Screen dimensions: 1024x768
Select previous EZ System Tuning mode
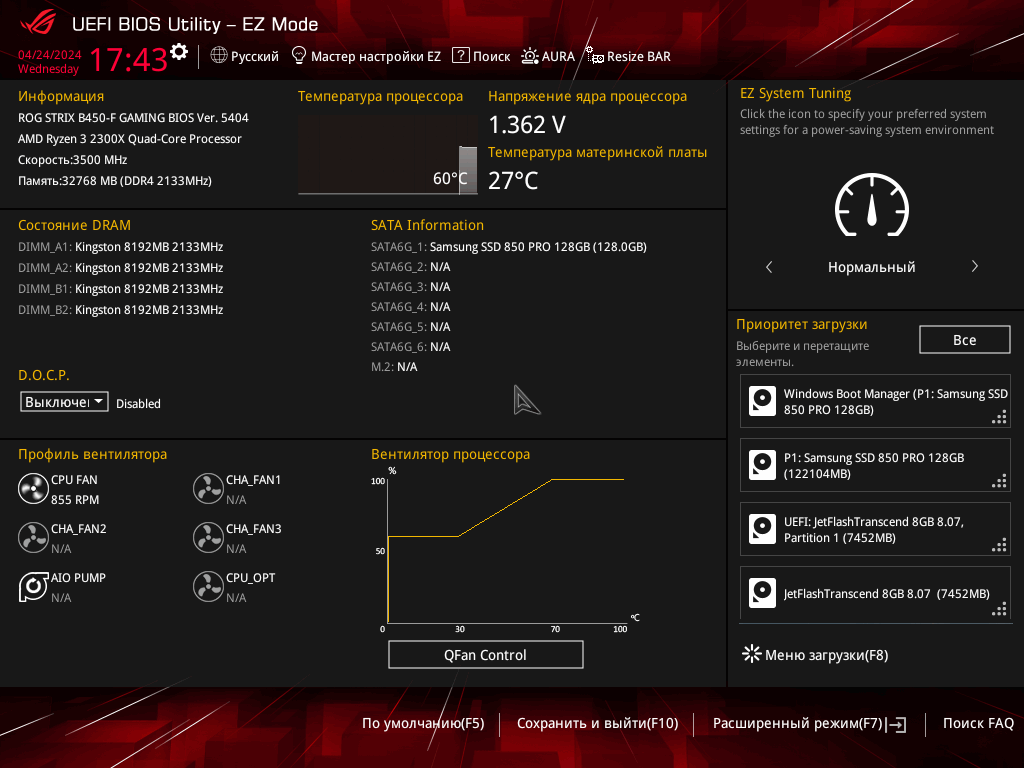tap(769, 266)
